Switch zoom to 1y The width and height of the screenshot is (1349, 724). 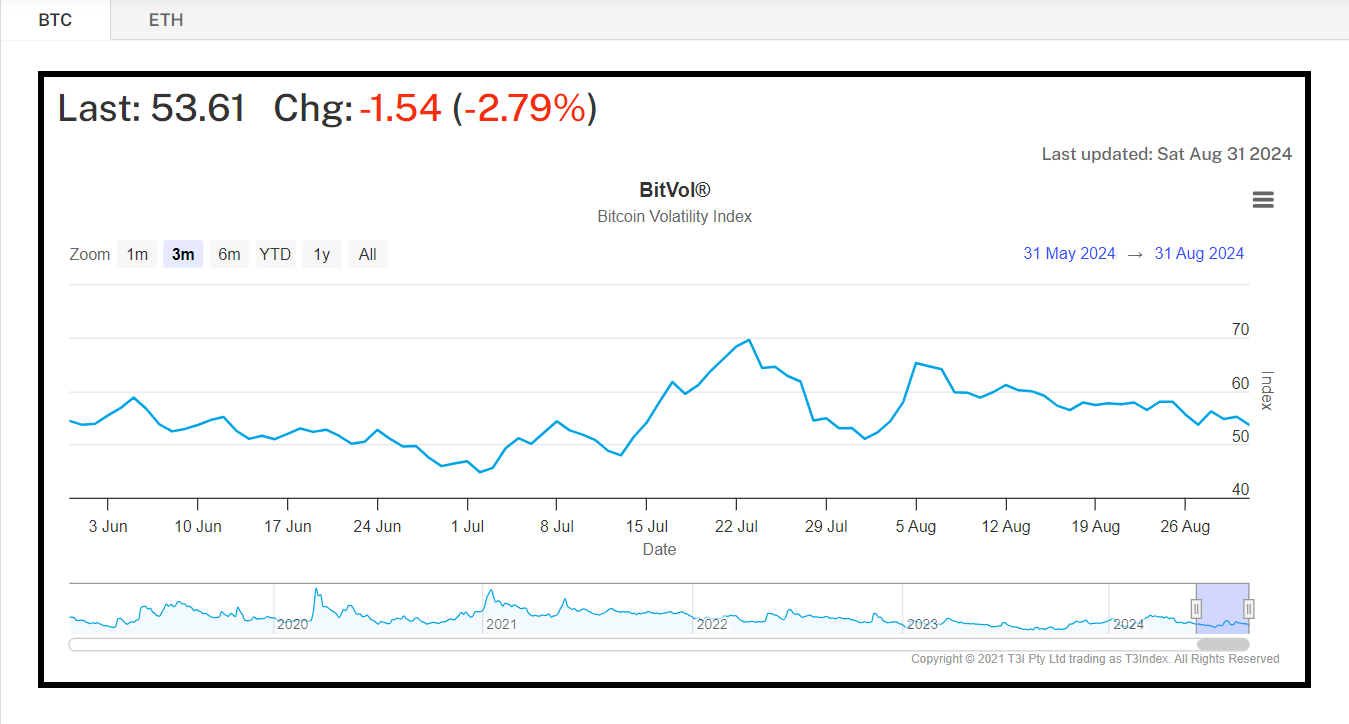[x=321, y=254]
